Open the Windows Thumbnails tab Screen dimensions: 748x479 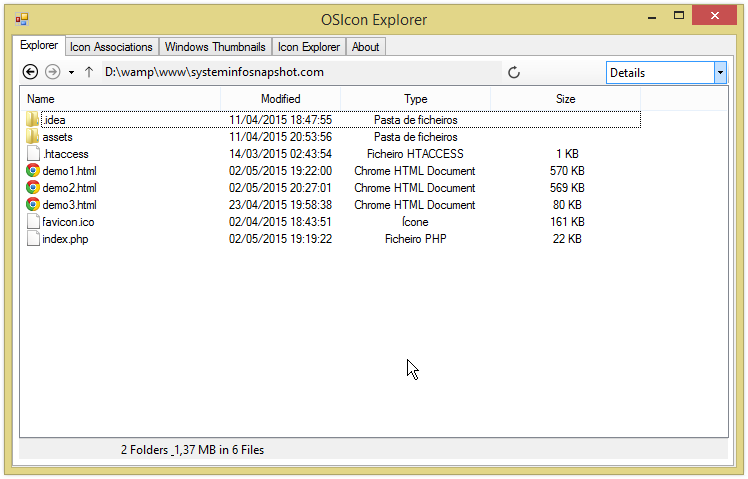pos(215,47)
